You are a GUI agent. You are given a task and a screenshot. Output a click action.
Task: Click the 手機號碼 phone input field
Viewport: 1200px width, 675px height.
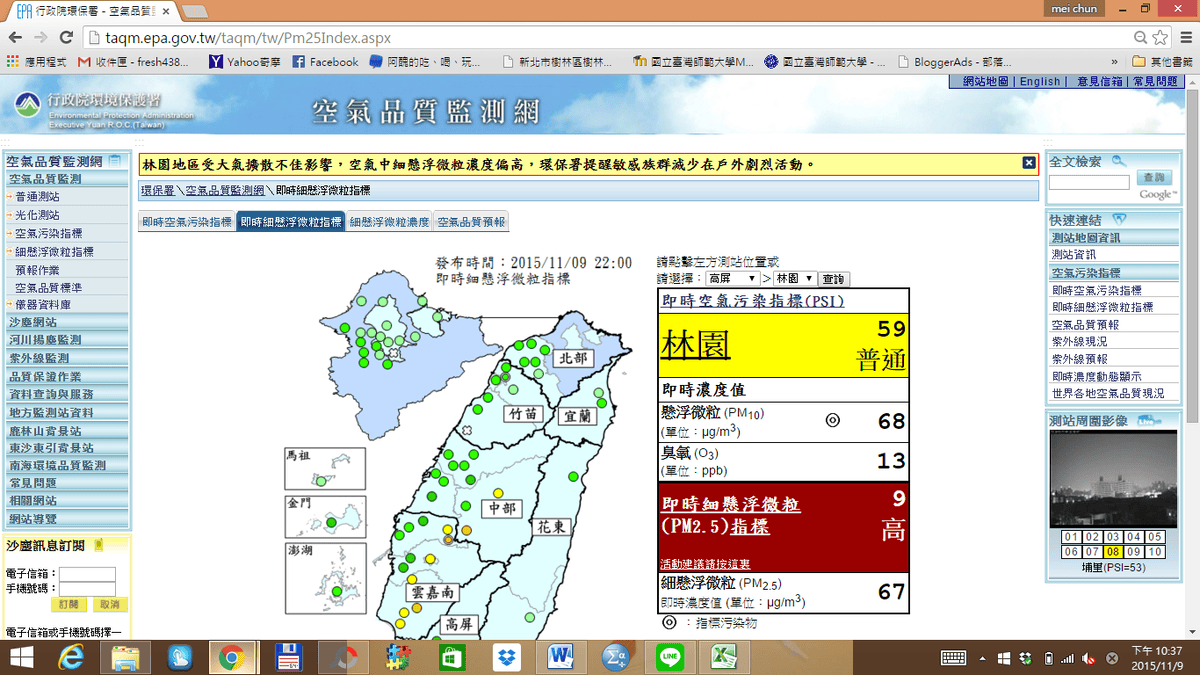pyautogui.click(x=87, y=589)
